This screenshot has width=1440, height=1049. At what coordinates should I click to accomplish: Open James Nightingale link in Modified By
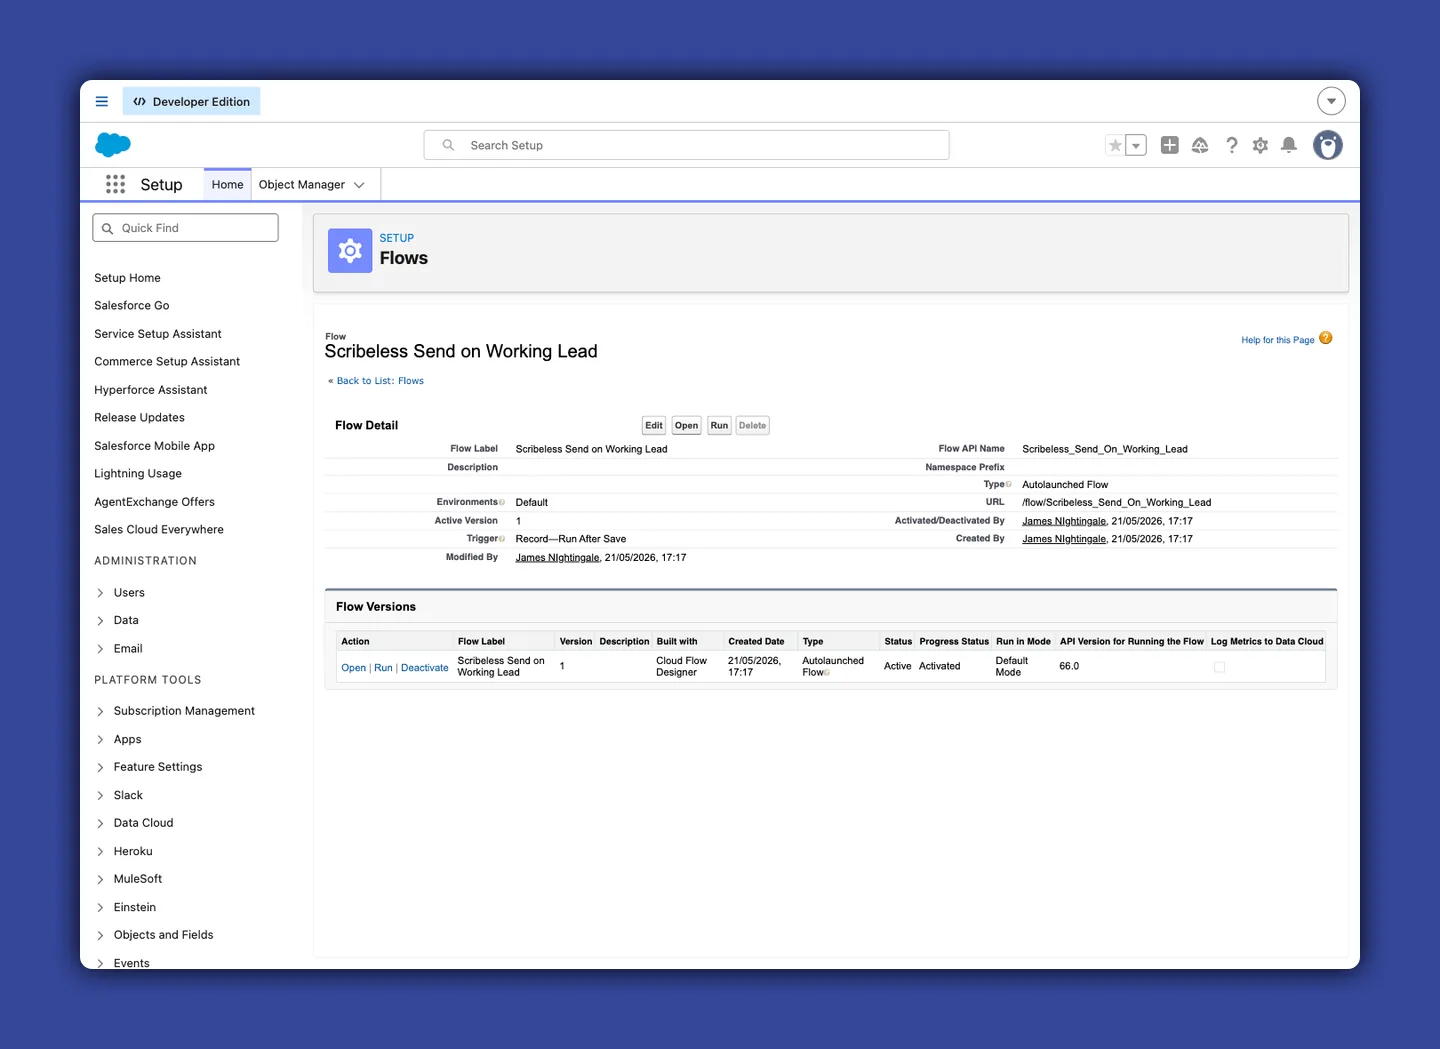(557, 558)
